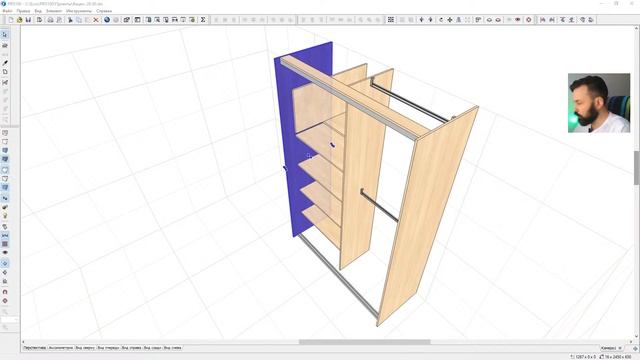Click the red ring toolbar icon

pos(529,20)
